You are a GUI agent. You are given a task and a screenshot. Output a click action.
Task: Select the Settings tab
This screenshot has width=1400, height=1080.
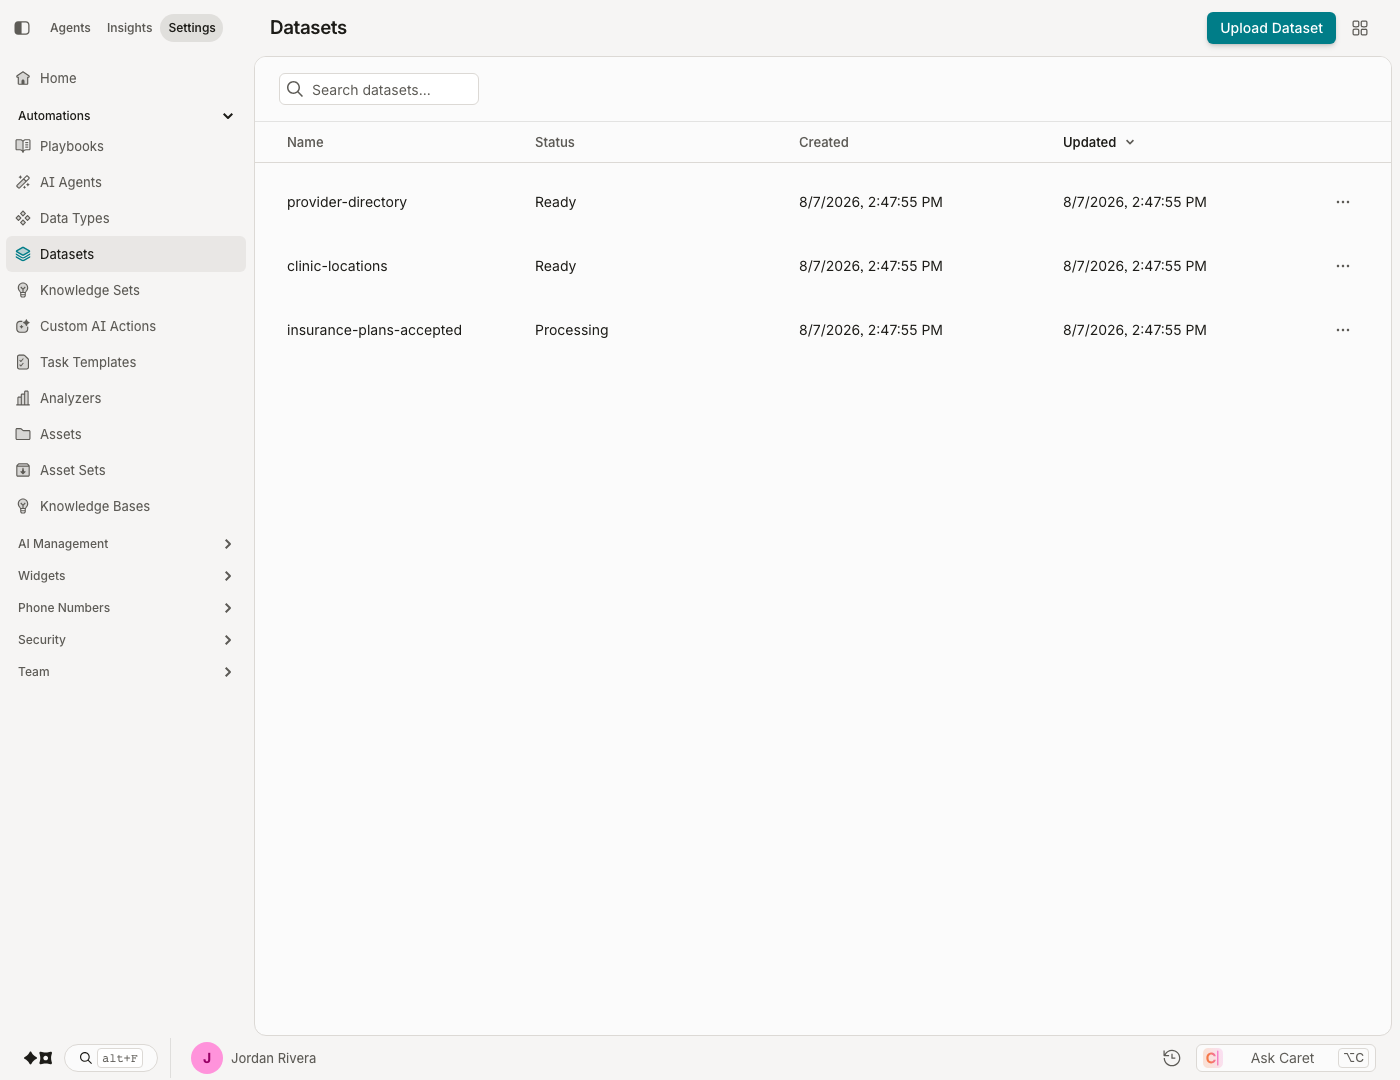[x=192, y=28]
